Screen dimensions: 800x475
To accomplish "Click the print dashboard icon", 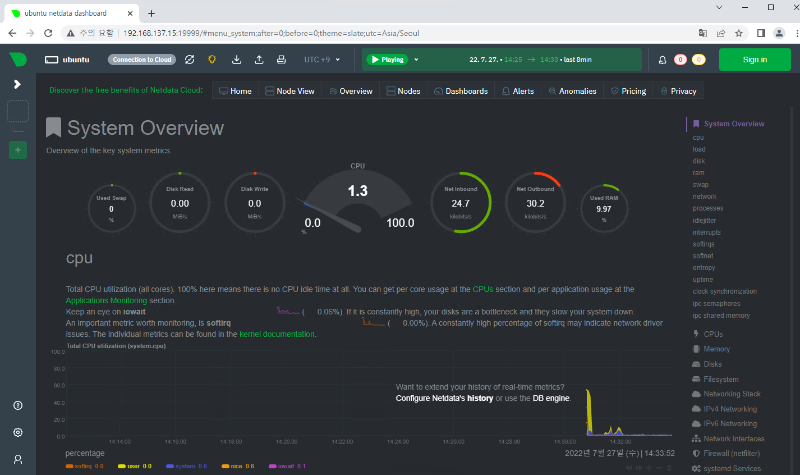I will (283, 59).
